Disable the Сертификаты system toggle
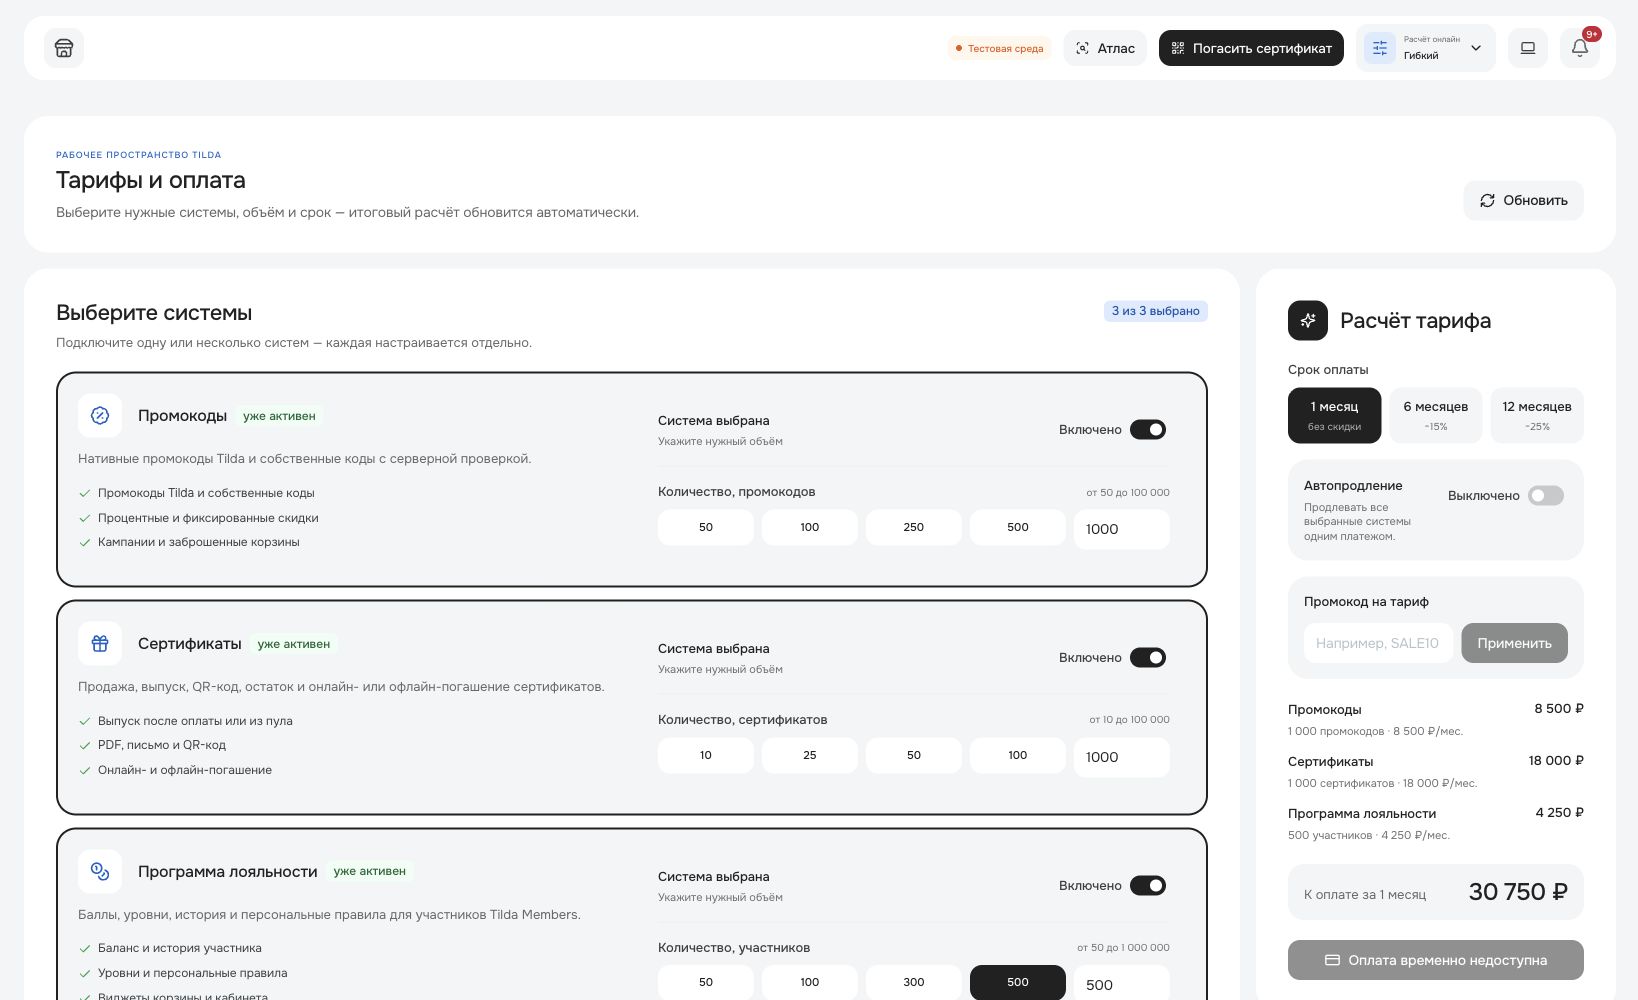 1148,657
